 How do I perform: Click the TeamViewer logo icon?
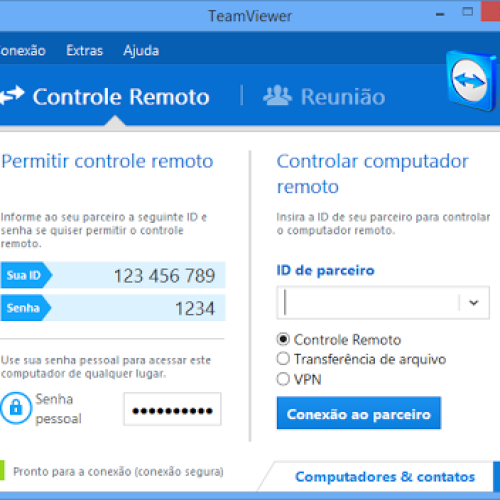[x=471, y=80]
